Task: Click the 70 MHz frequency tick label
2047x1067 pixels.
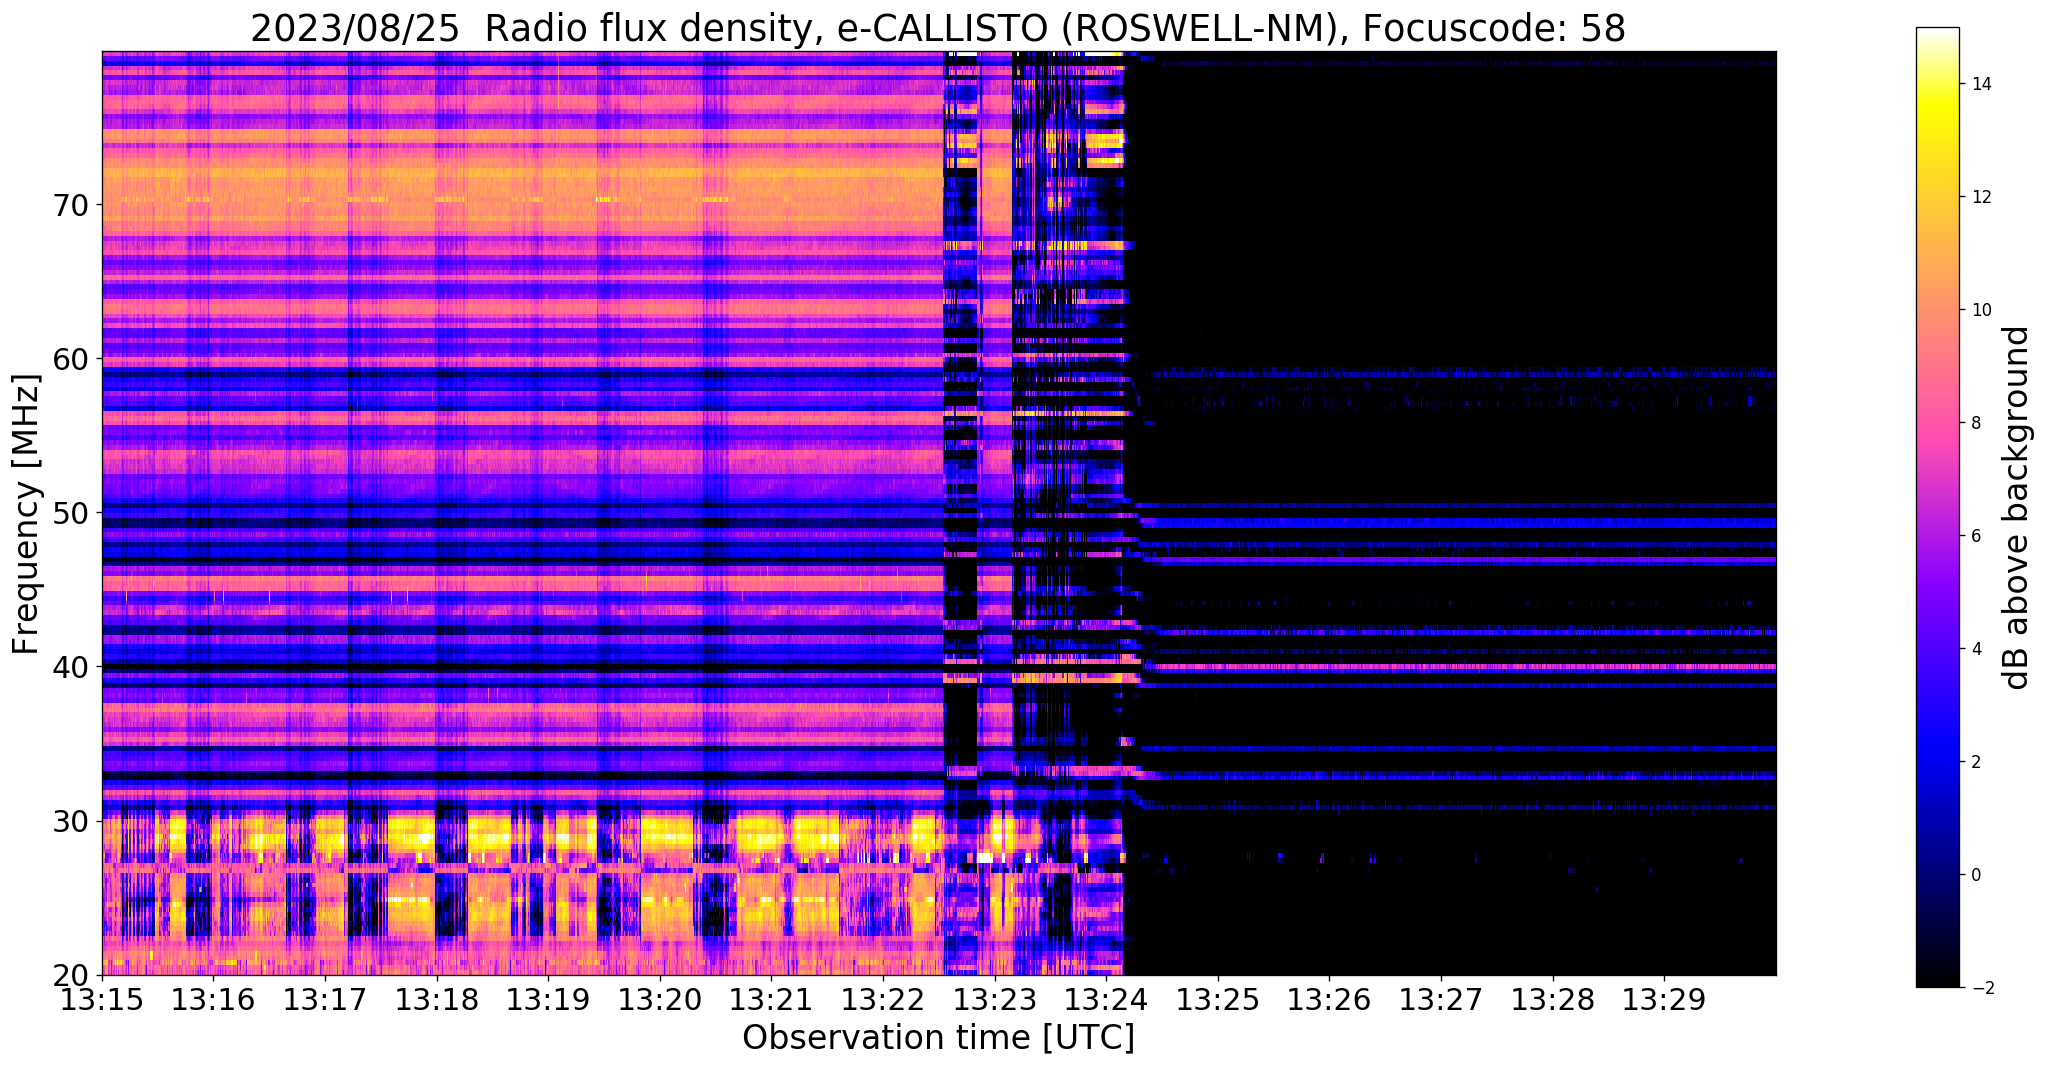Action: [71, 205]
